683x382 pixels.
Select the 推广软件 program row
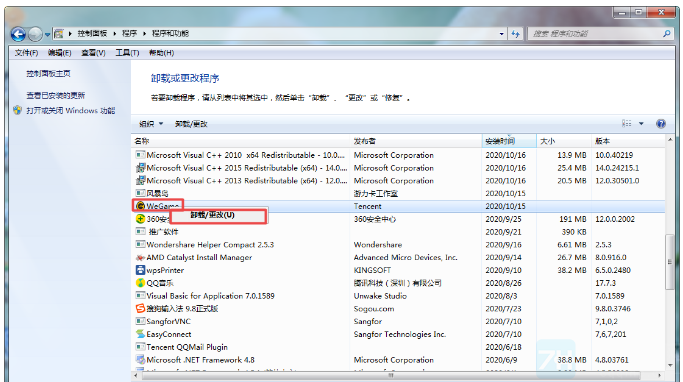(398, 232)
